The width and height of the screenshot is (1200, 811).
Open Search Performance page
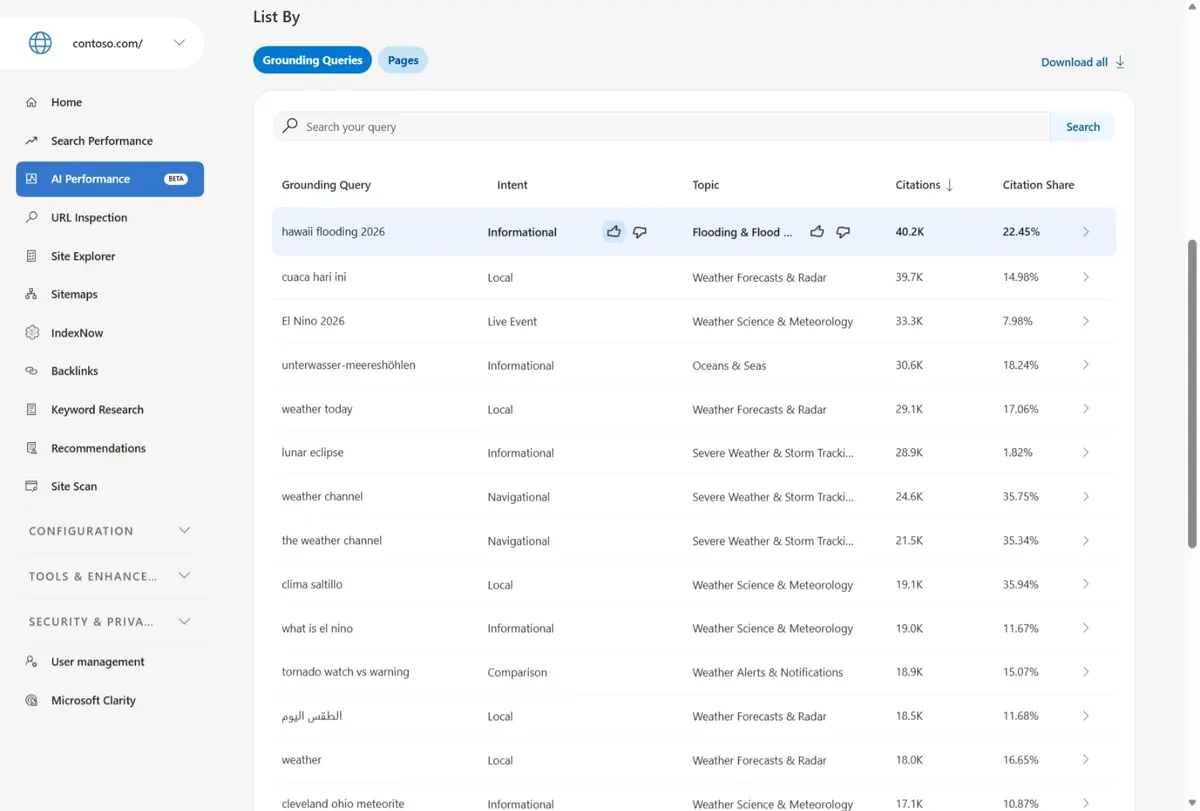click(x=102, y=141)
